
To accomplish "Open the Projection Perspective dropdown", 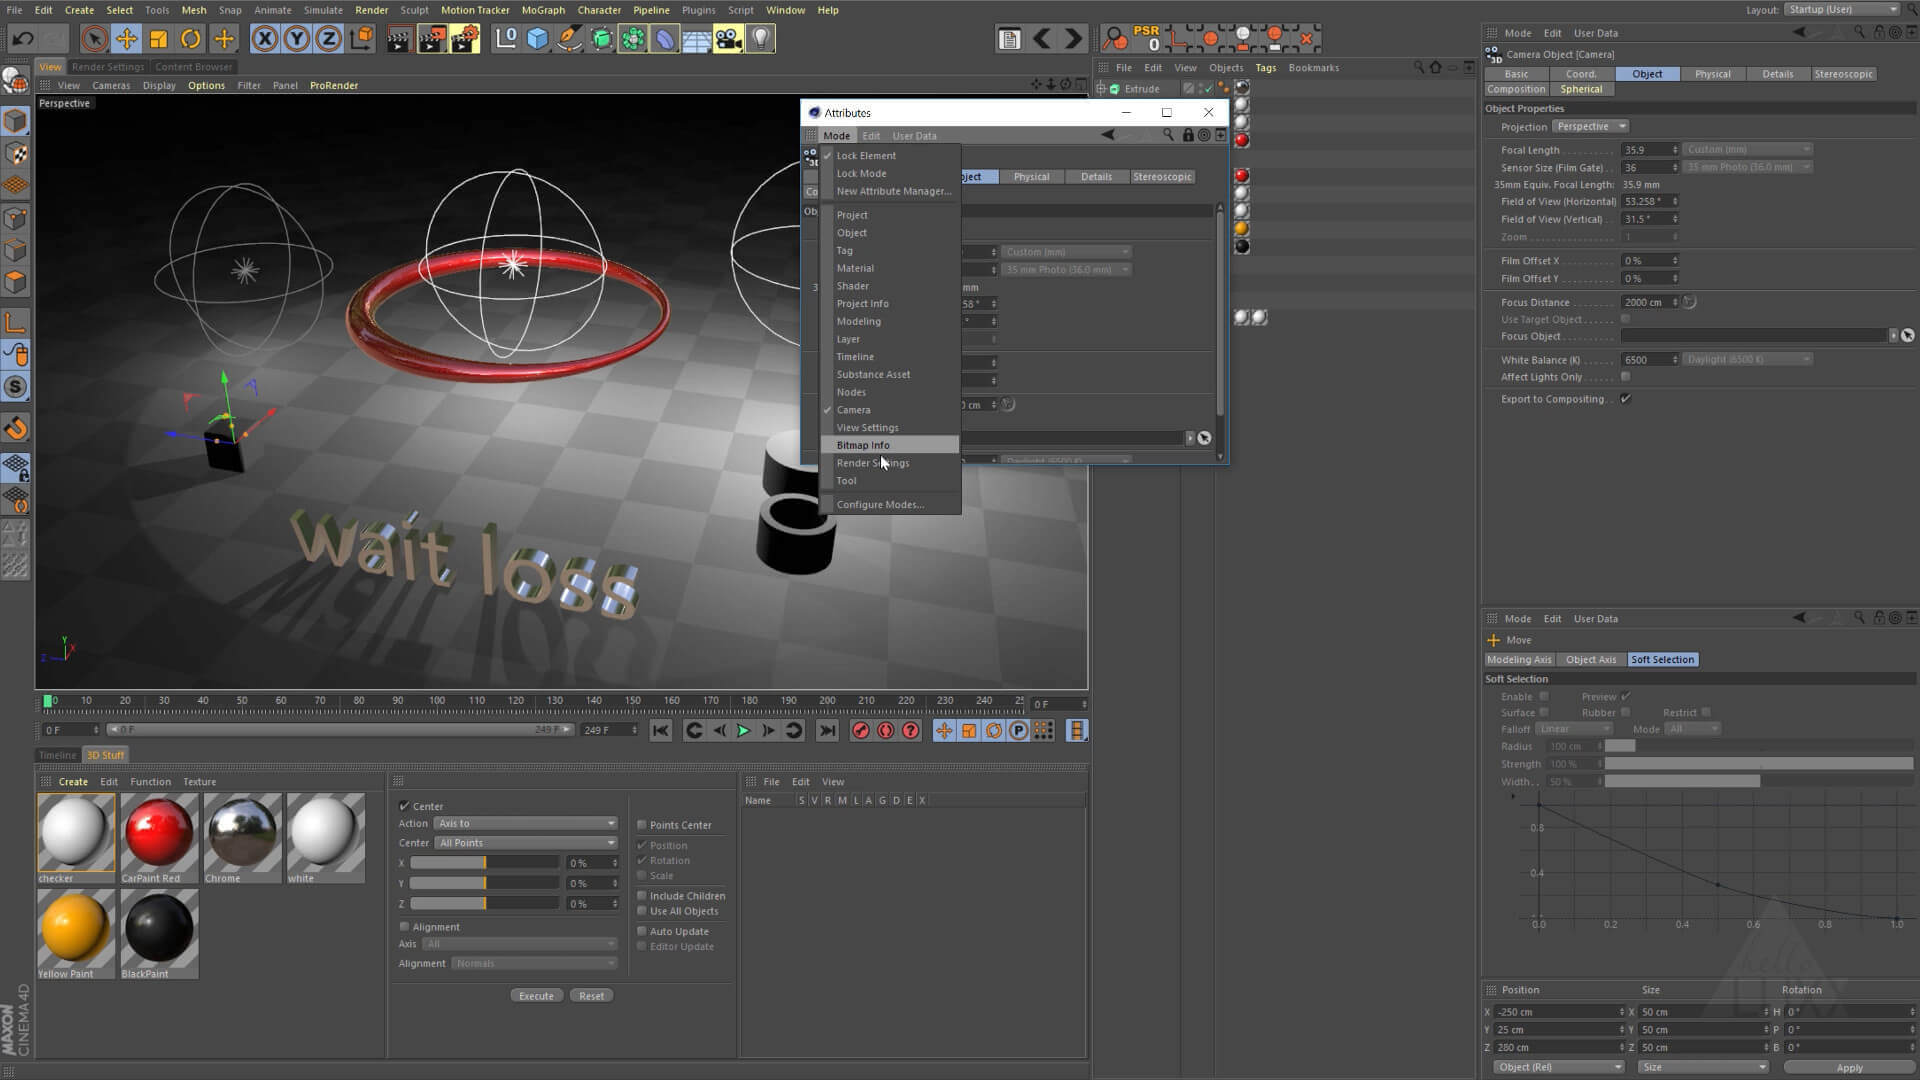I will tap(1591, 127).
